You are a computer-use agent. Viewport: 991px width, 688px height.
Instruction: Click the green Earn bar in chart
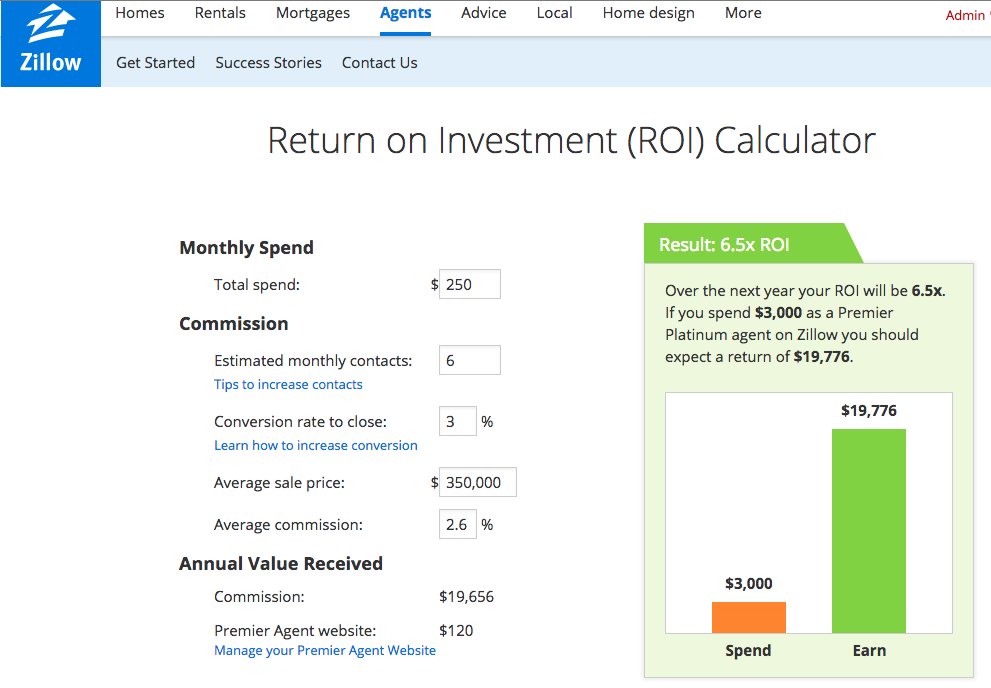tap(869, 531)
